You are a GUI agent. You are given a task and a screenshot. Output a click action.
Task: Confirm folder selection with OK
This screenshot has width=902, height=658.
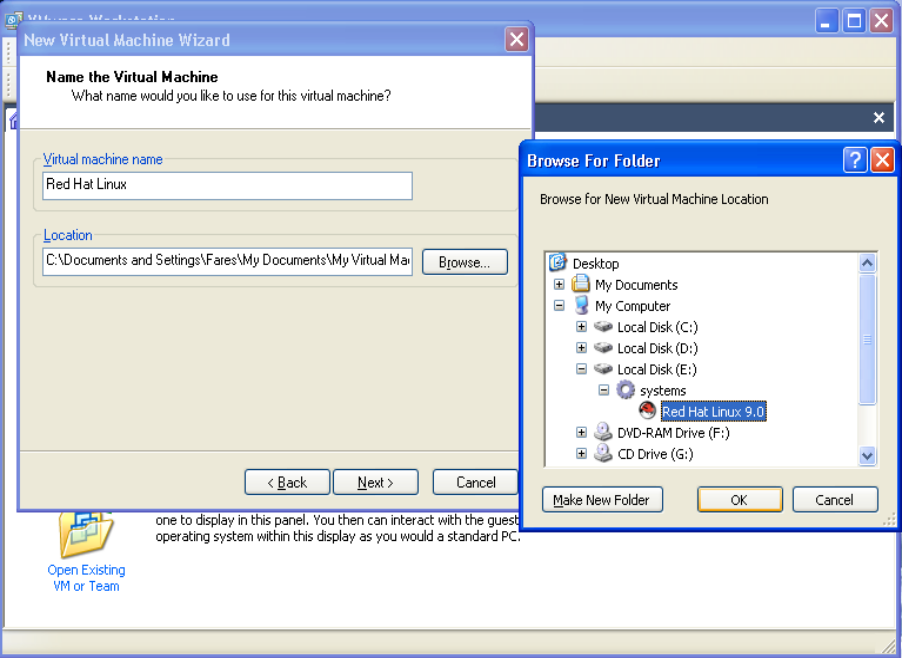click(739, 500)
